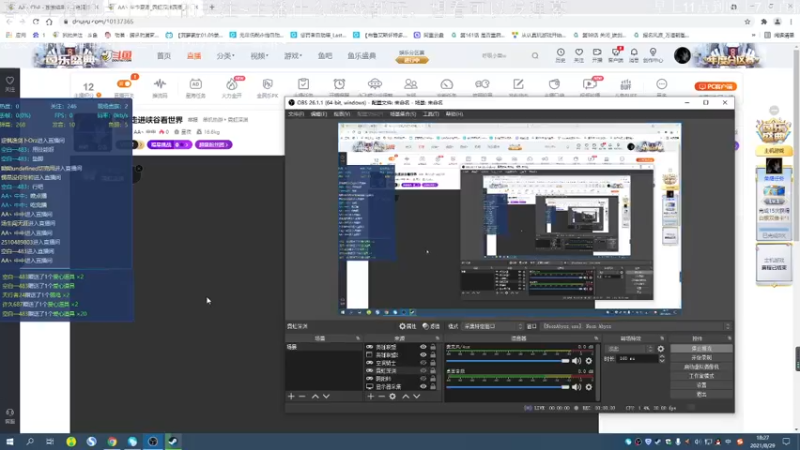This screenshot has width=800, height=450.
Task: Open Douyu 消息 notification bell icon
Action: tap(634, 55)
